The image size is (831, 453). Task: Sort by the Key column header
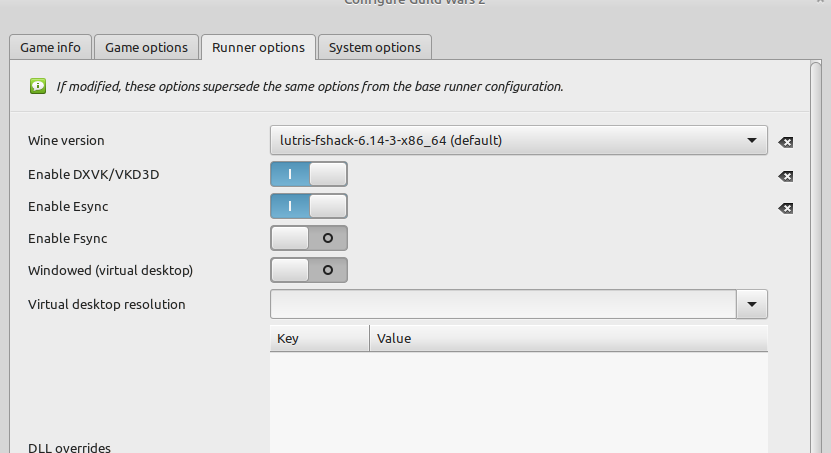(x=320, y=339)
